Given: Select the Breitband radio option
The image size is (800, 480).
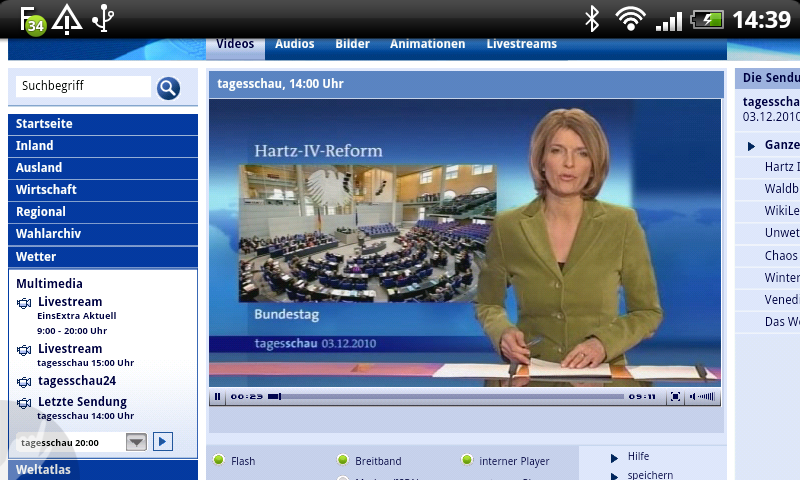Looking at the screenshot, I should (342, 460).
